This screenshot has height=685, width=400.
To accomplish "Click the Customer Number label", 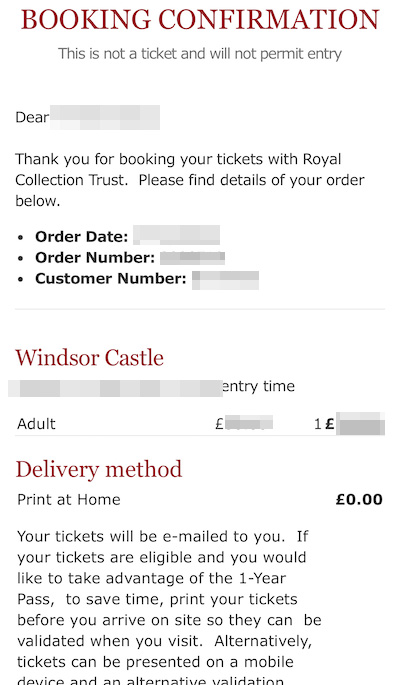I will point(111,278).
